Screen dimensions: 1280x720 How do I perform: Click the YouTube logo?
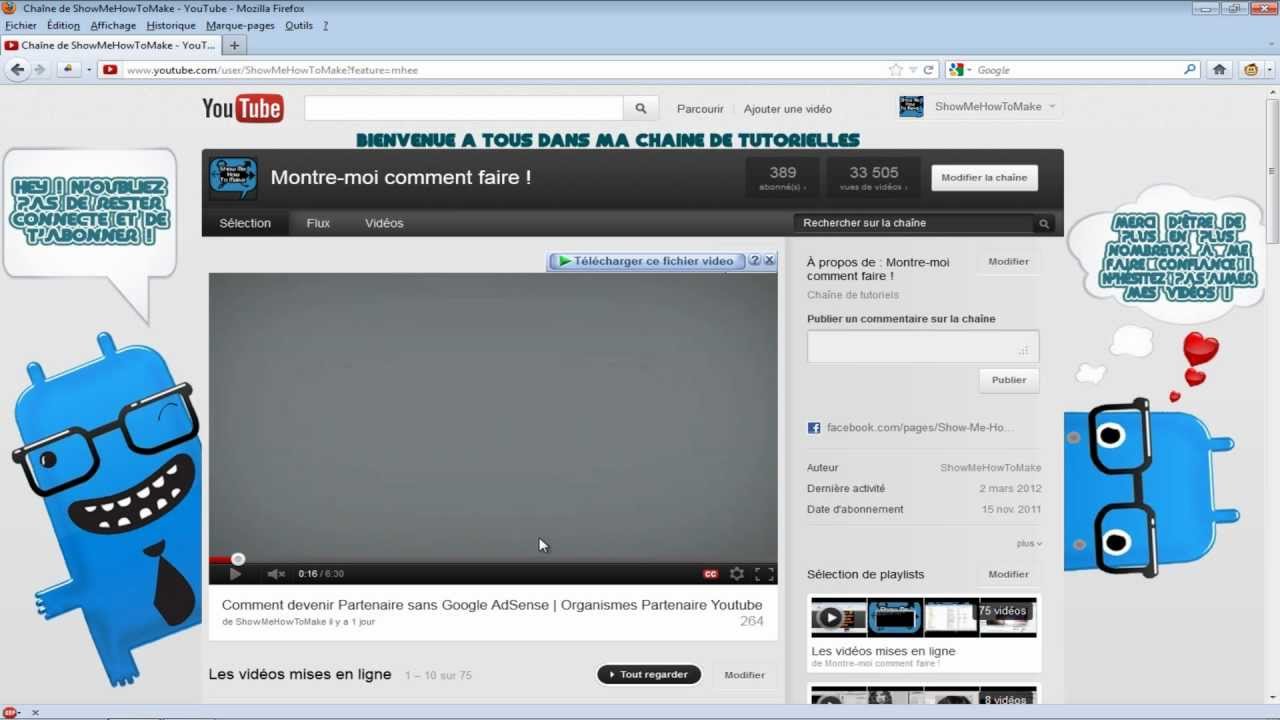point(243,108)
